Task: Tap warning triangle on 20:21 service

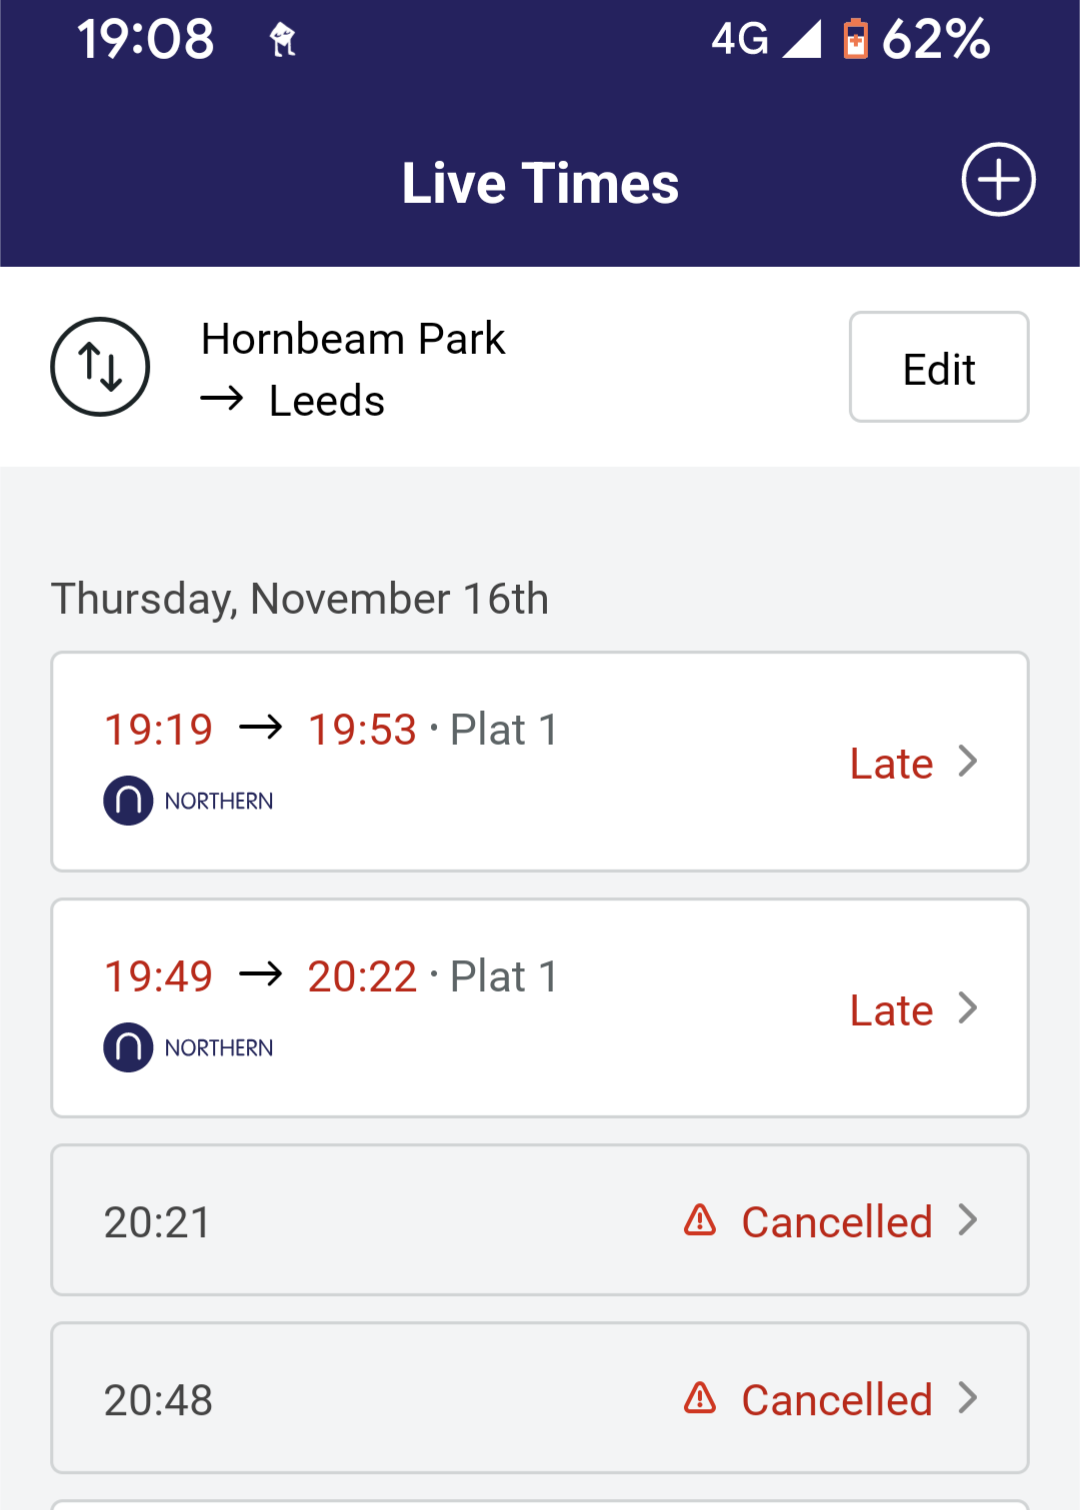Action: click(700, 1220)
